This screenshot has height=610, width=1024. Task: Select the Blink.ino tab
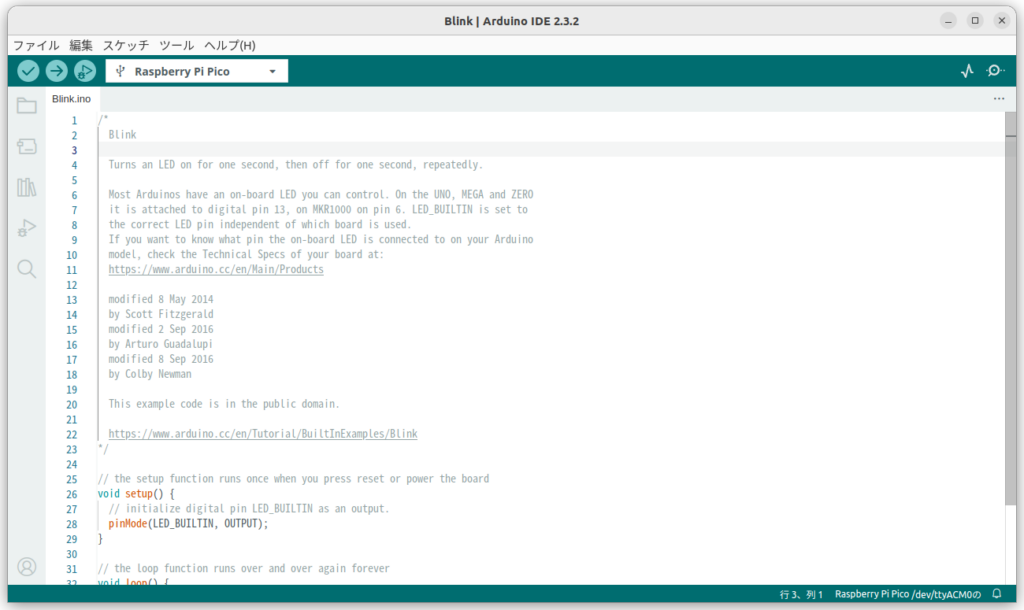coord(72,99)
